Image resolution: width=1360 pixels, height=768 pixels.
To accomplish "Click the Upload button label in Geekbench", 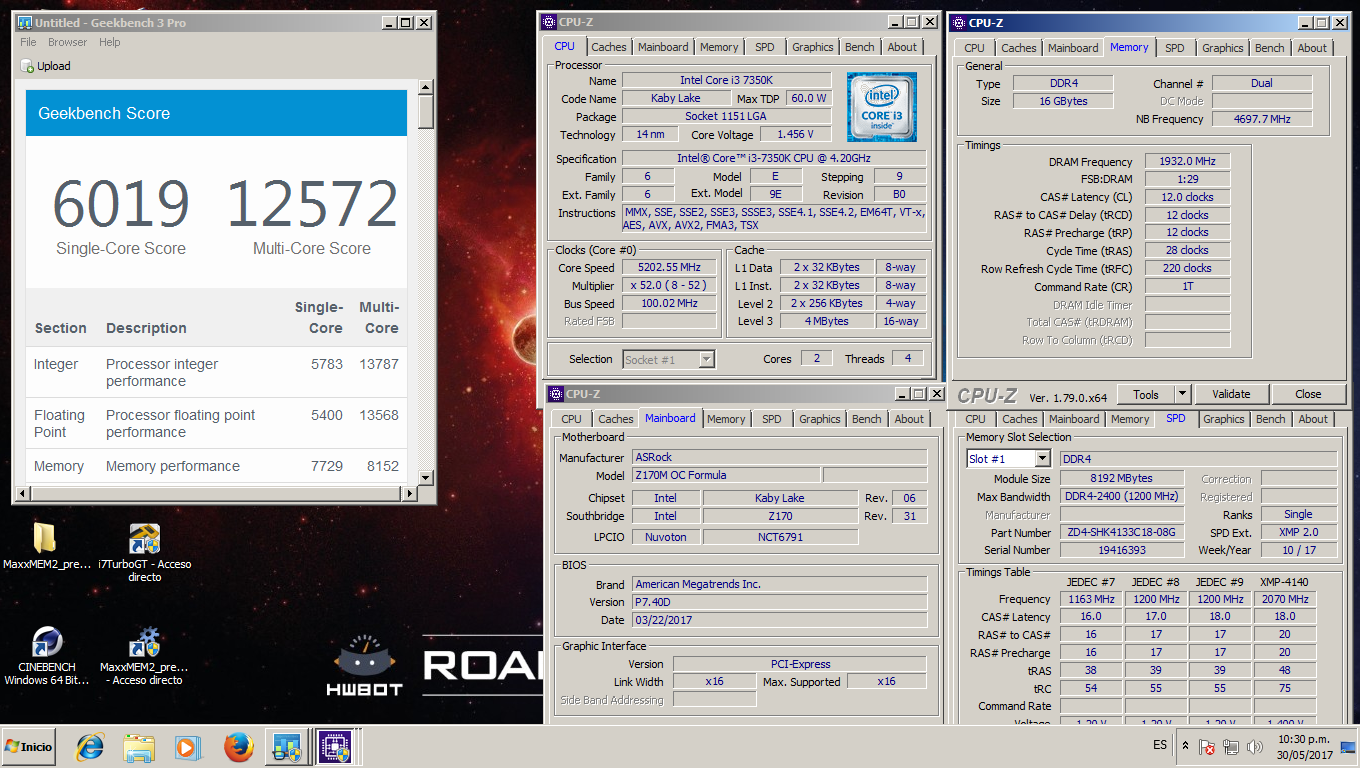I will tap(54, 66).
